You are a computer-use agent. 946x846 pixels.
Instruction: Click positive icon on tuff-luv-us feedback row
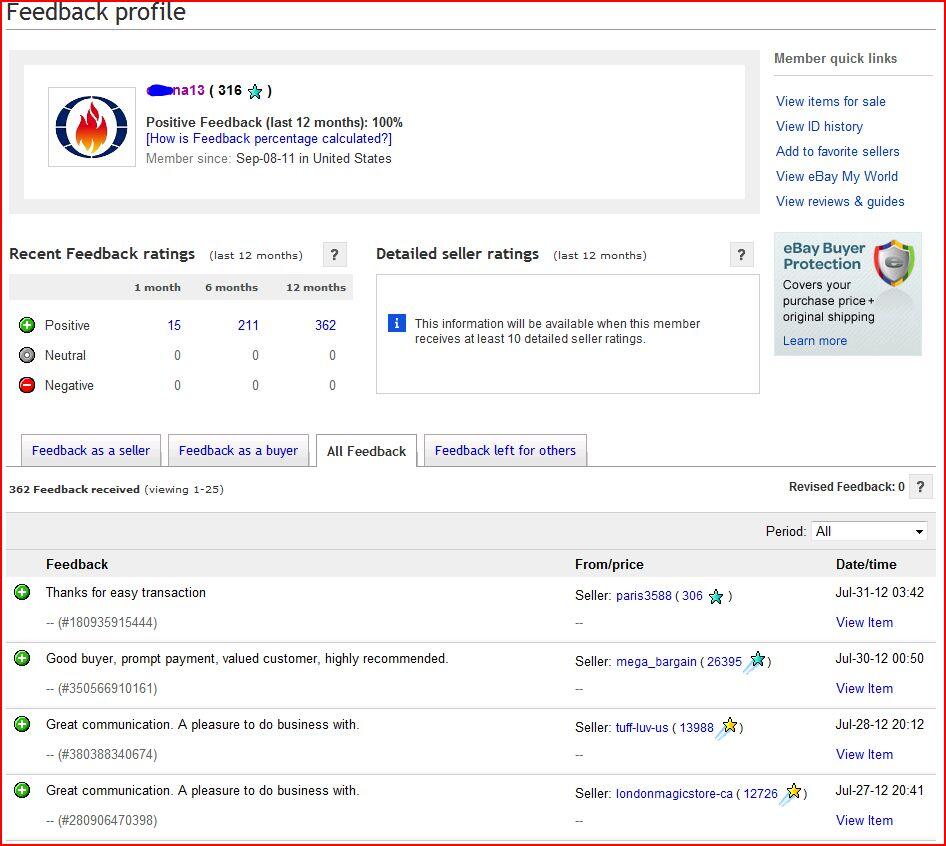pyautogui.click(x=22, y=724)
